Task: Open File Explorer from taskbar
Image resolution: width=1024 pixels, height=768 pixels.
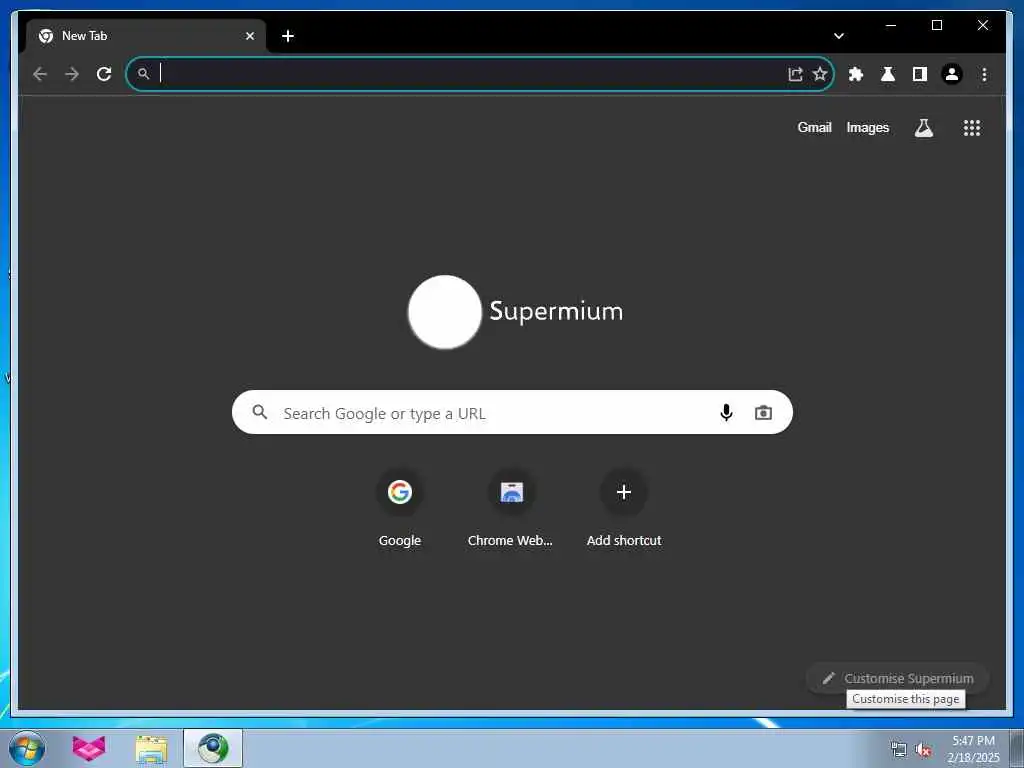Action: pos(152,748)
